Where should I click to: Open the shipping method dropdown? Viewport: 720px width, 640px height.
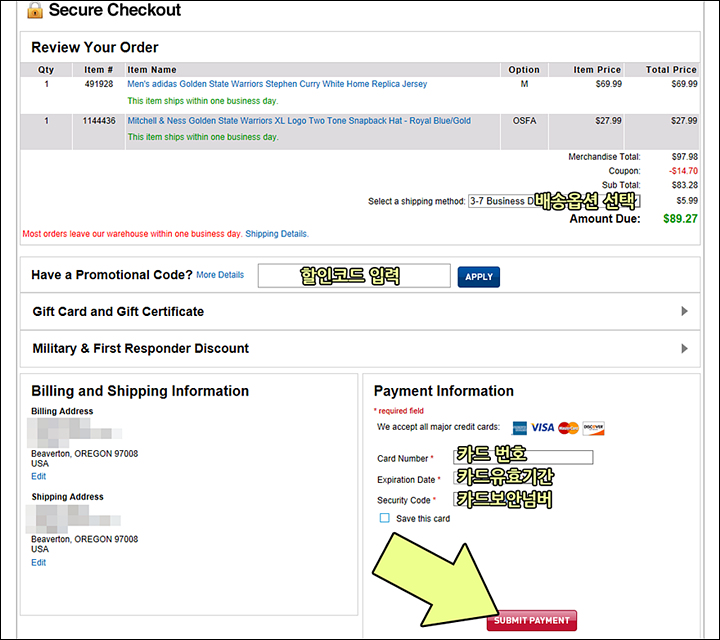(x=554, y=201)
